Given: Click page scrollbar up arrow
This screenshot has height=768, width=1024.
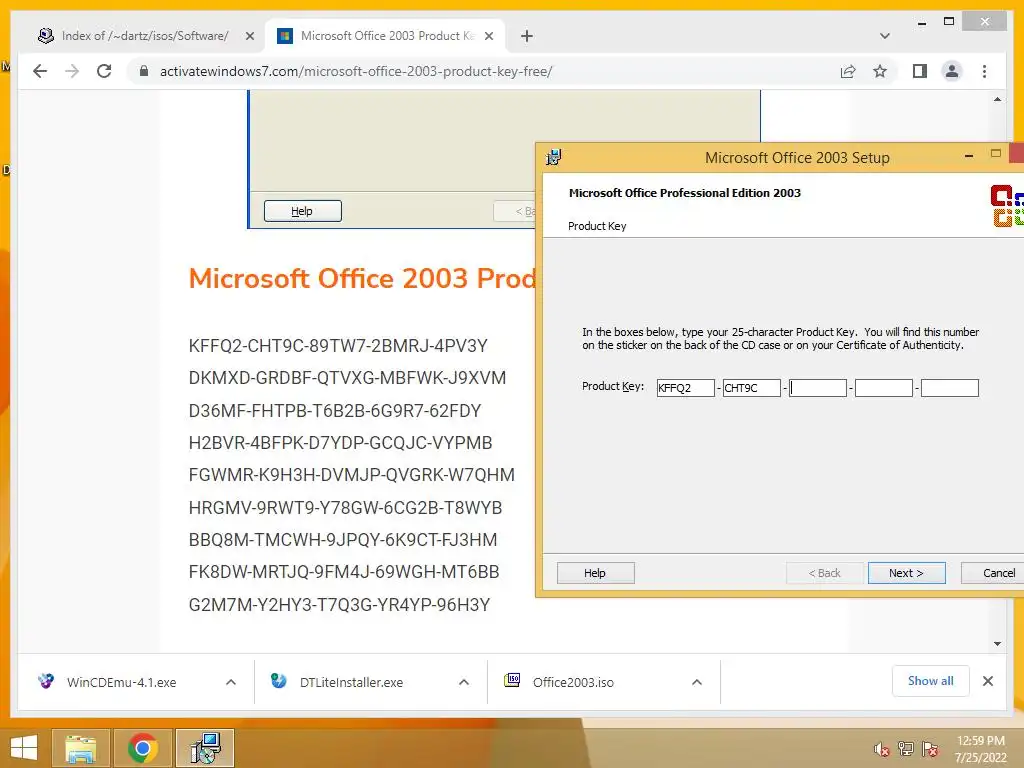Looking at the screenshot, I should coord(997,99).
